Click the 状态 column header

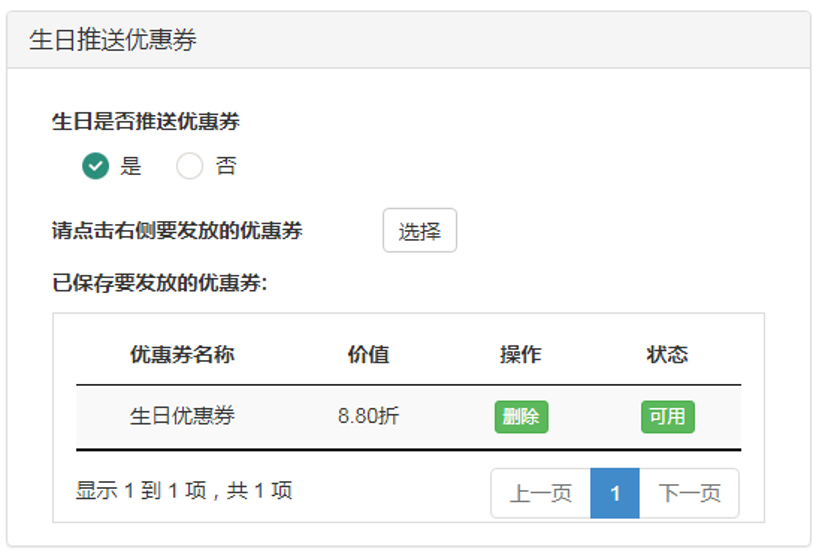pos(667,355)
